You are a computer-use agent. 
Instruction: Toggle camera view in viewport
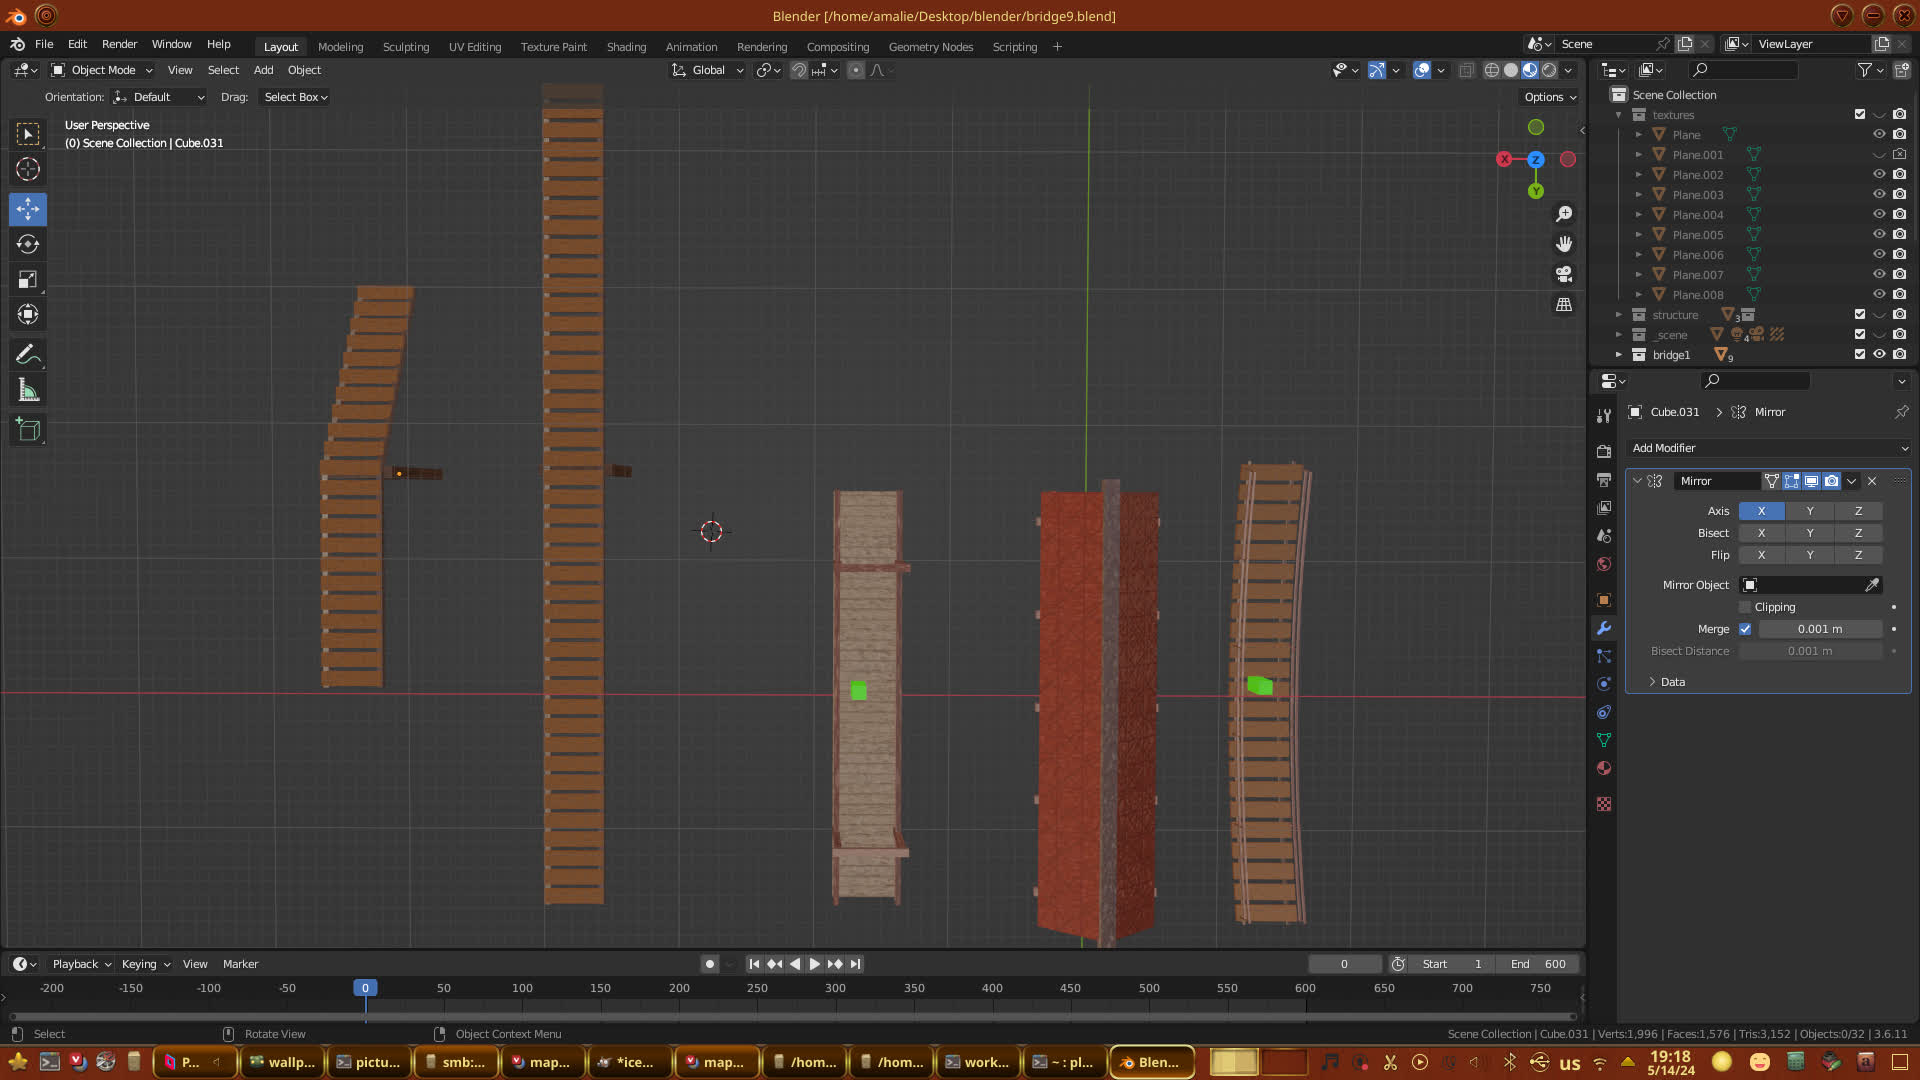(x=1564, y=274)
